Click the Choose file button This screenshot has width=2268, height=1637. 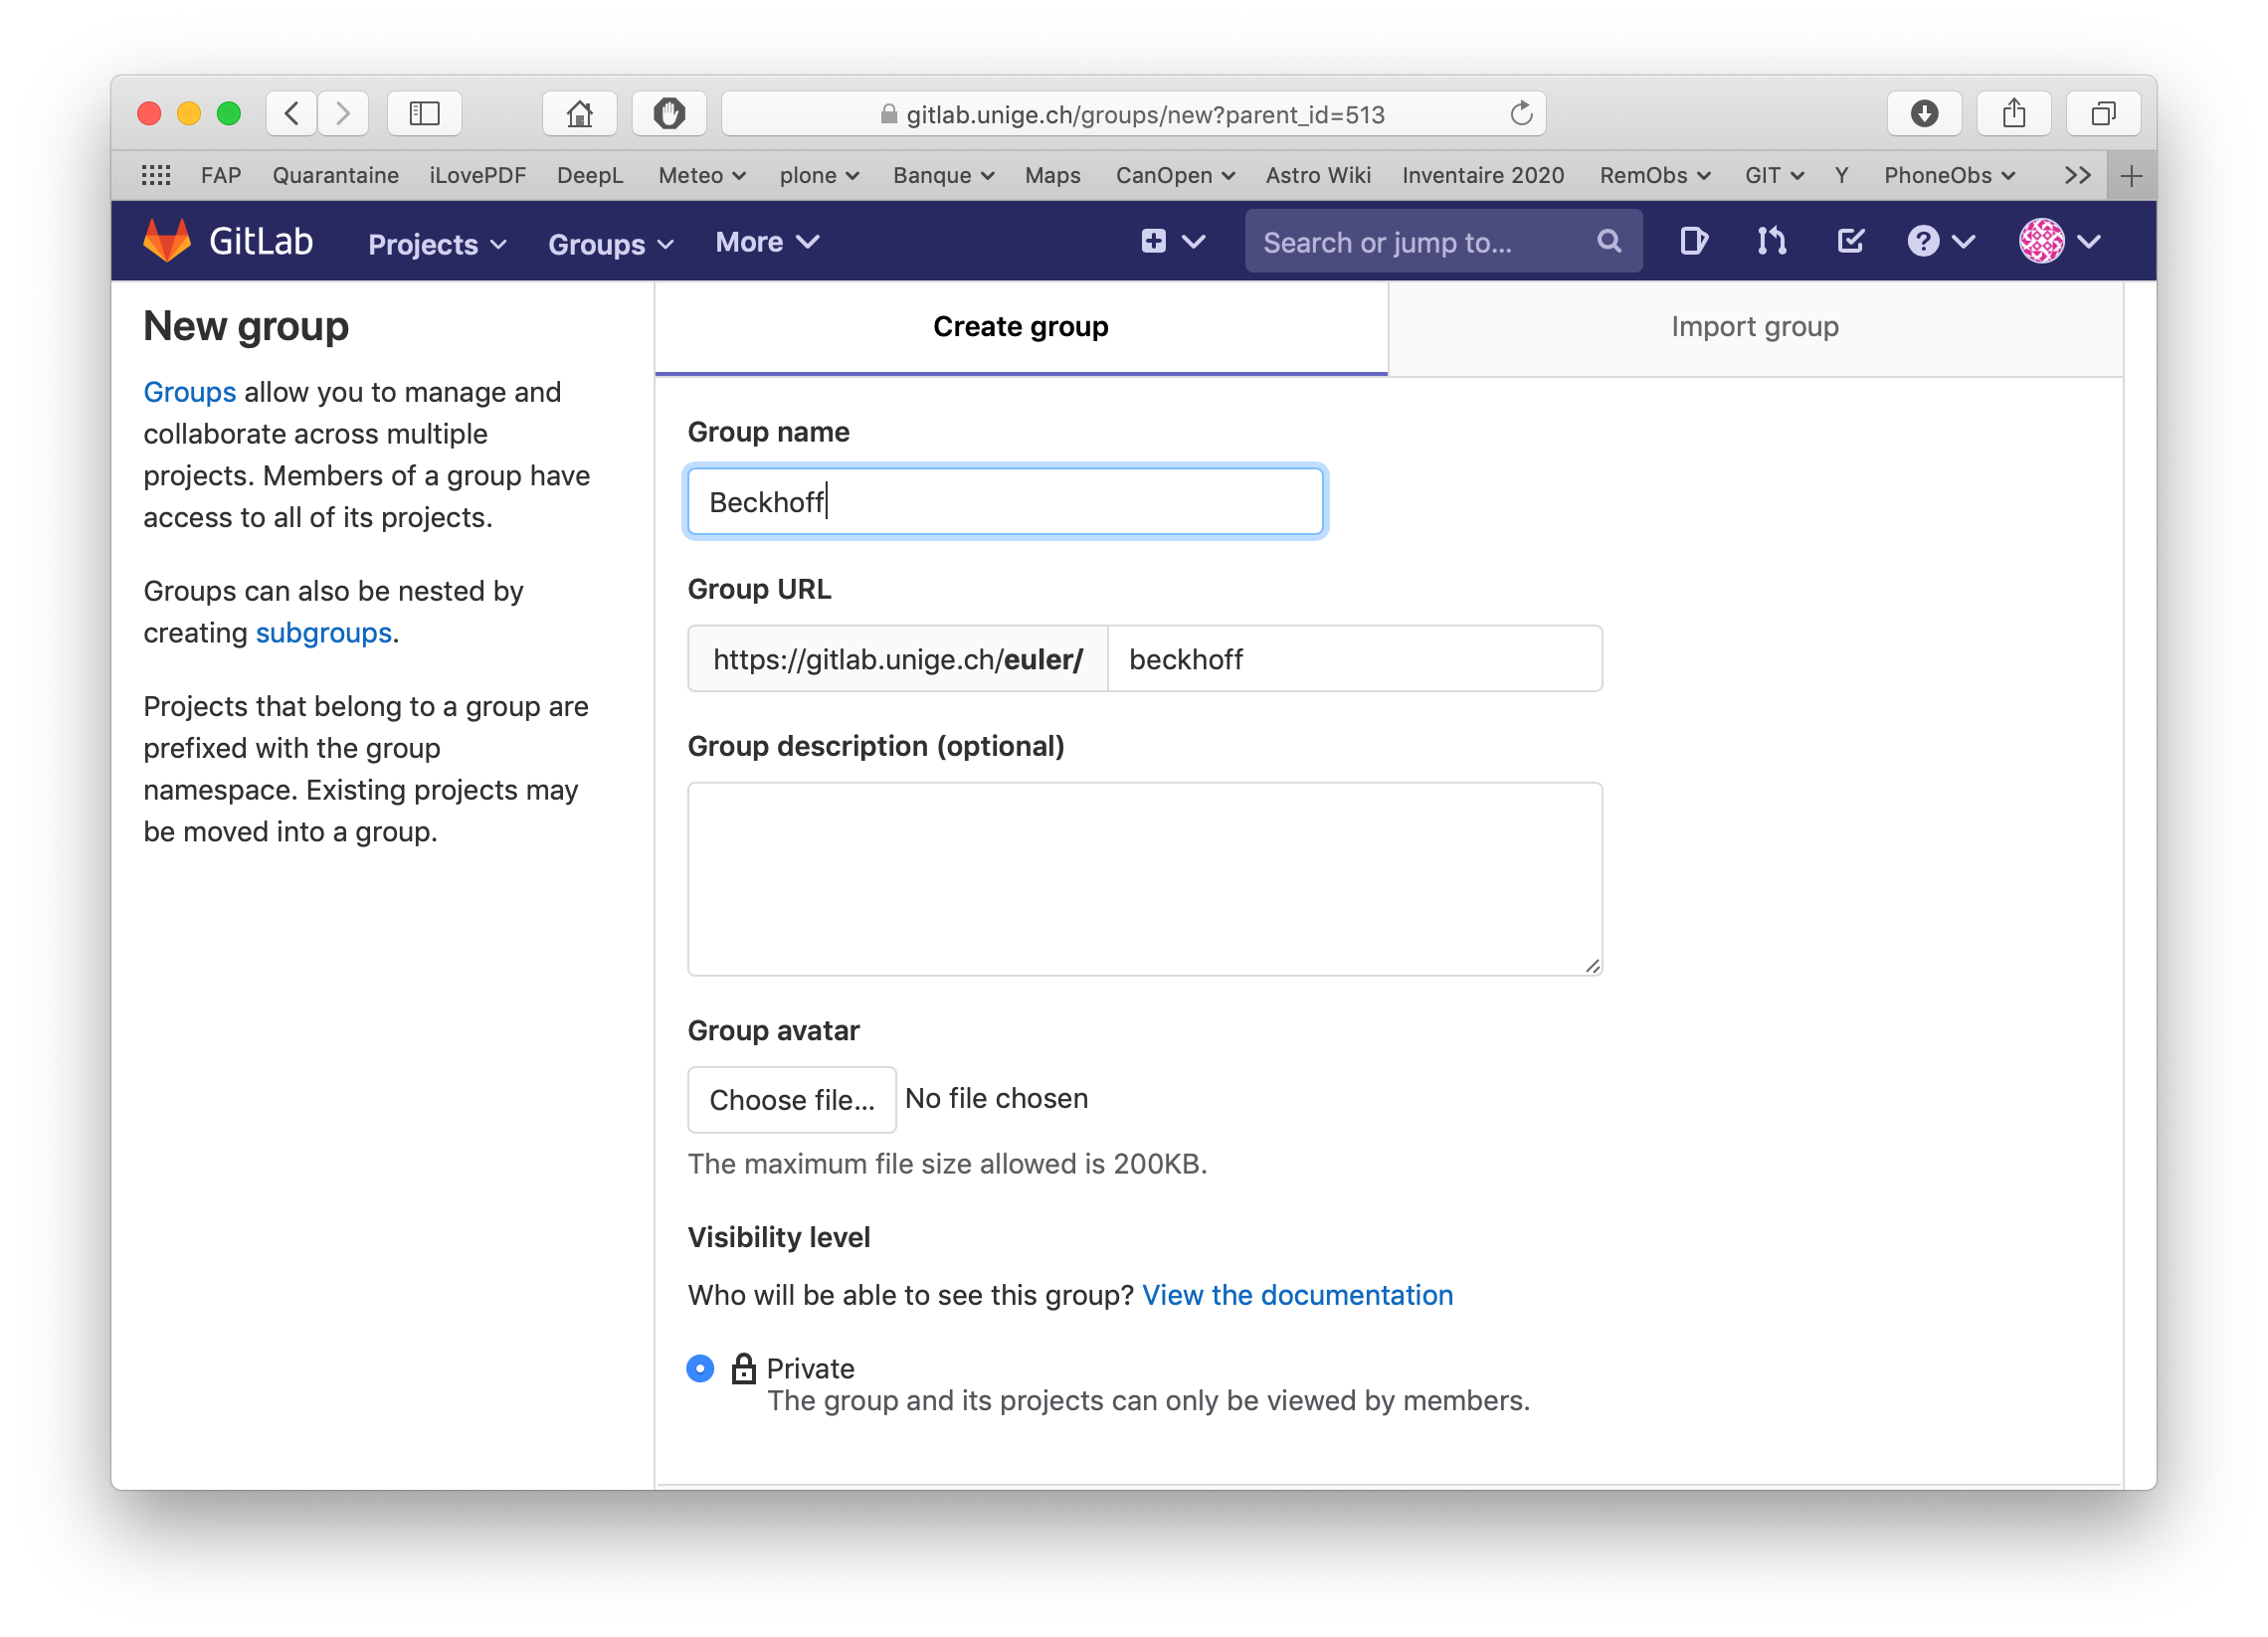pyautogui.click(x=791, y=1099)
